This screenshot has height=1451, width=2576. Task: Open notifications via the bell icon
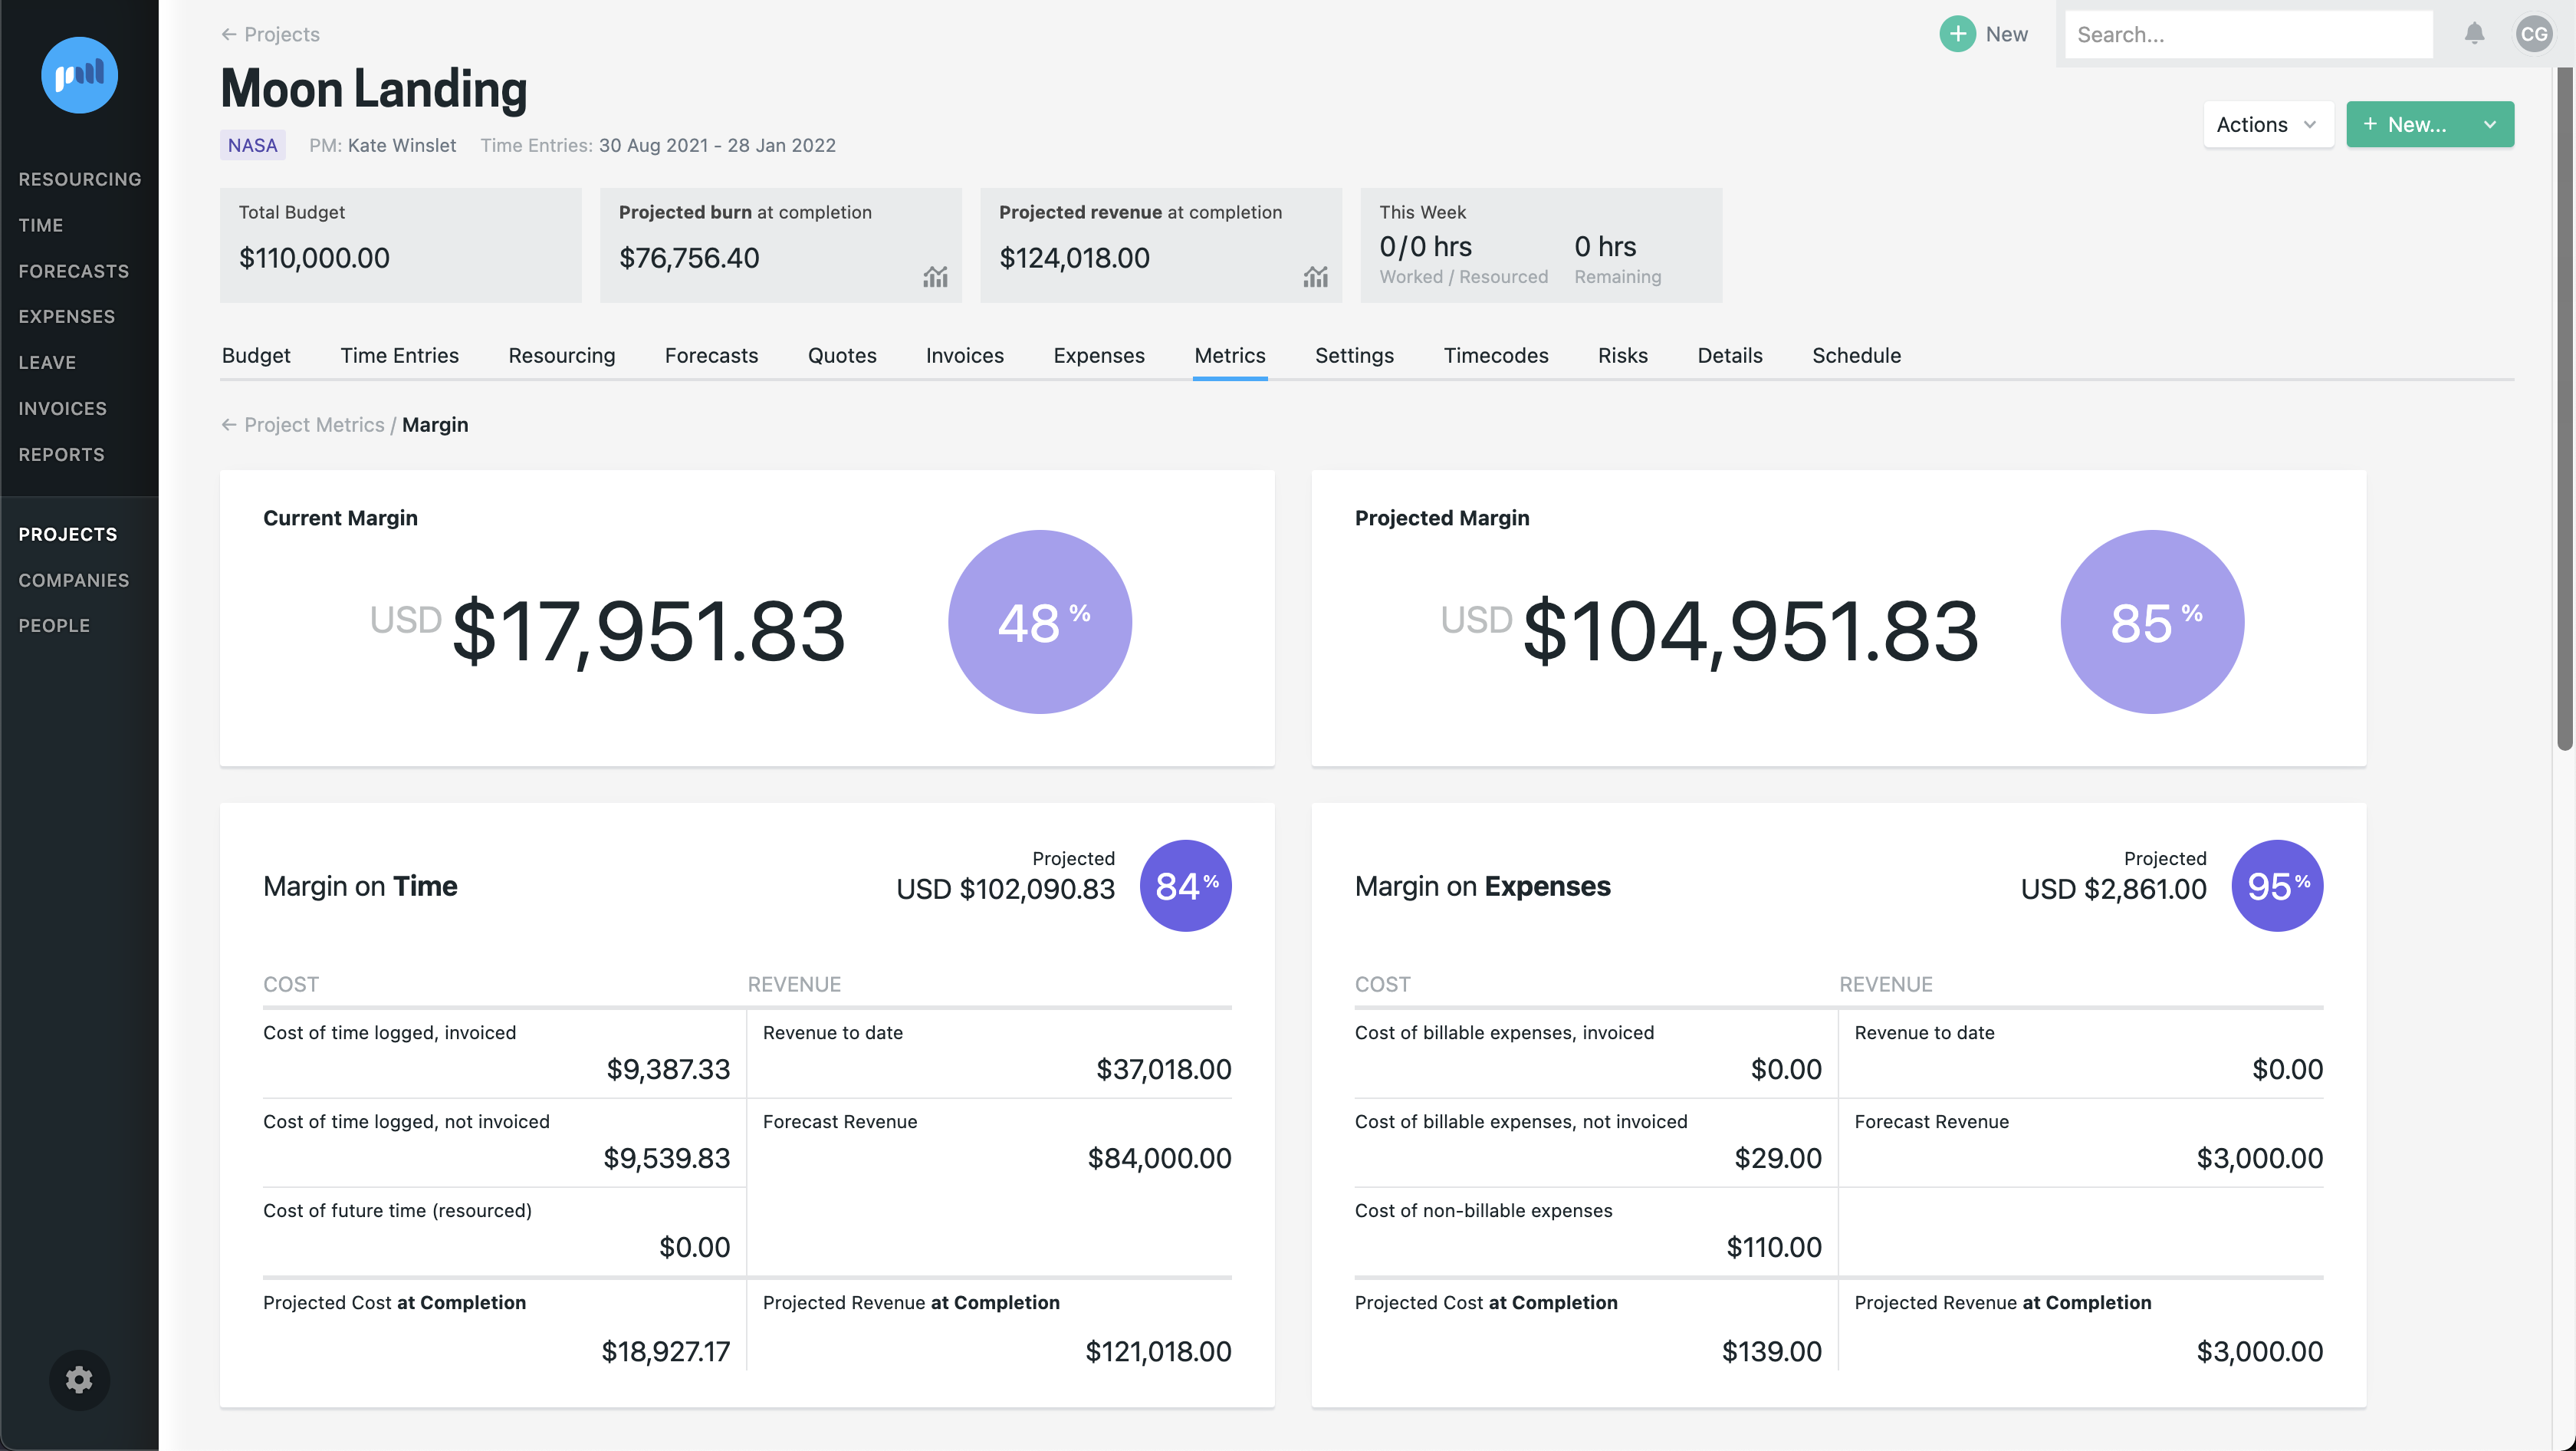(2475, 33)
